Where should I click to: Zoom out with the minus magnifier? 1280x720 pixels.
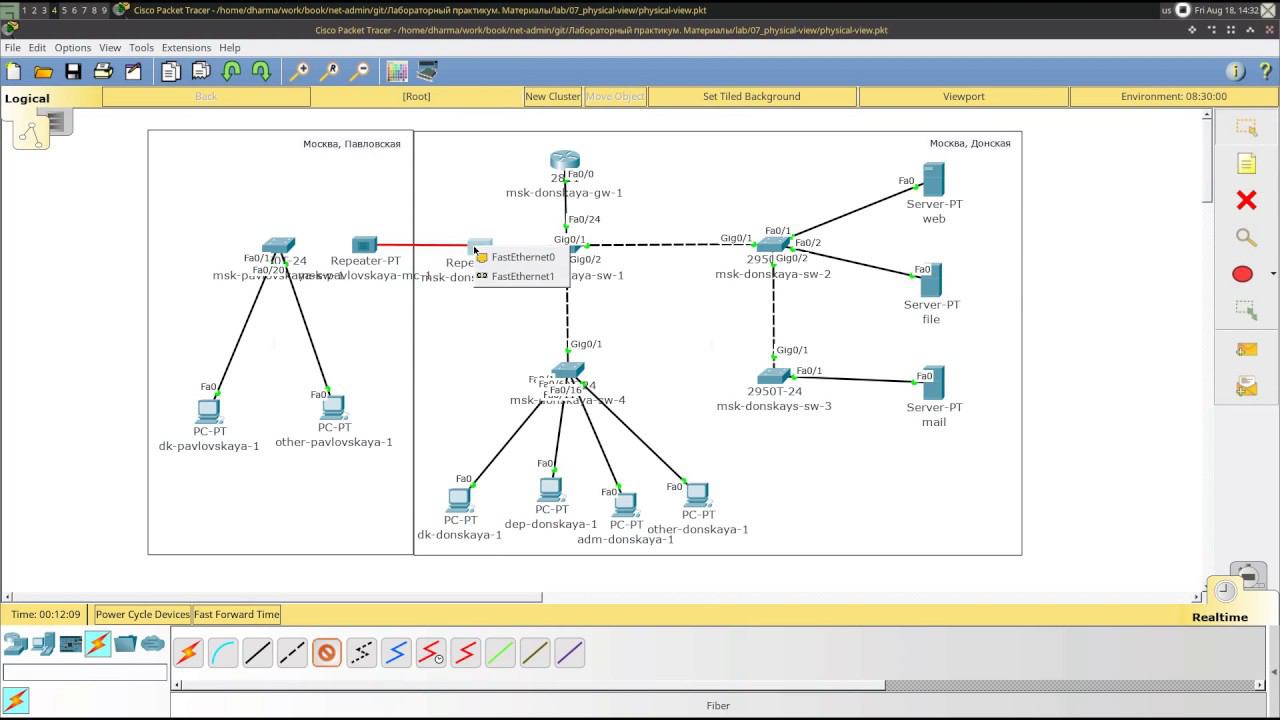[x=359, y=71]
